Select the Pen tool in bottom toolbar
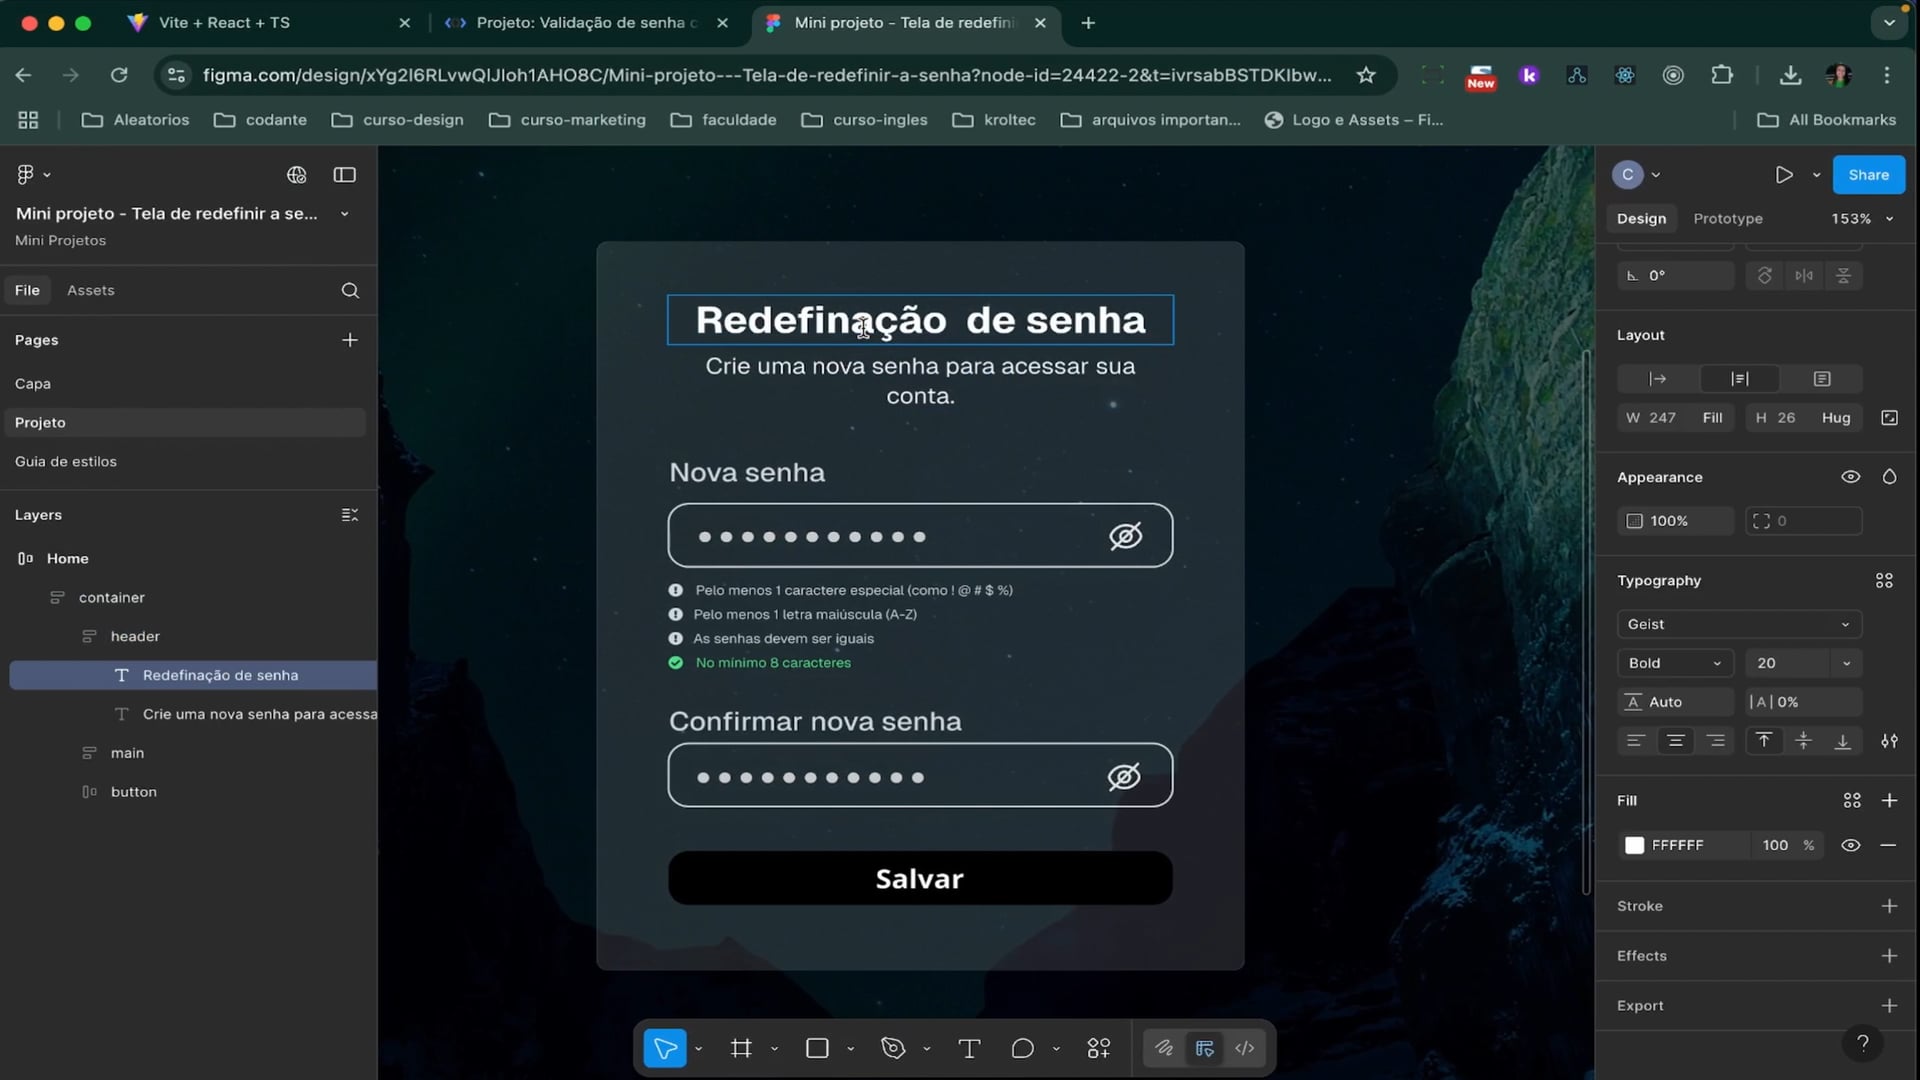 pyautogui.click(x=892, y=1048)
